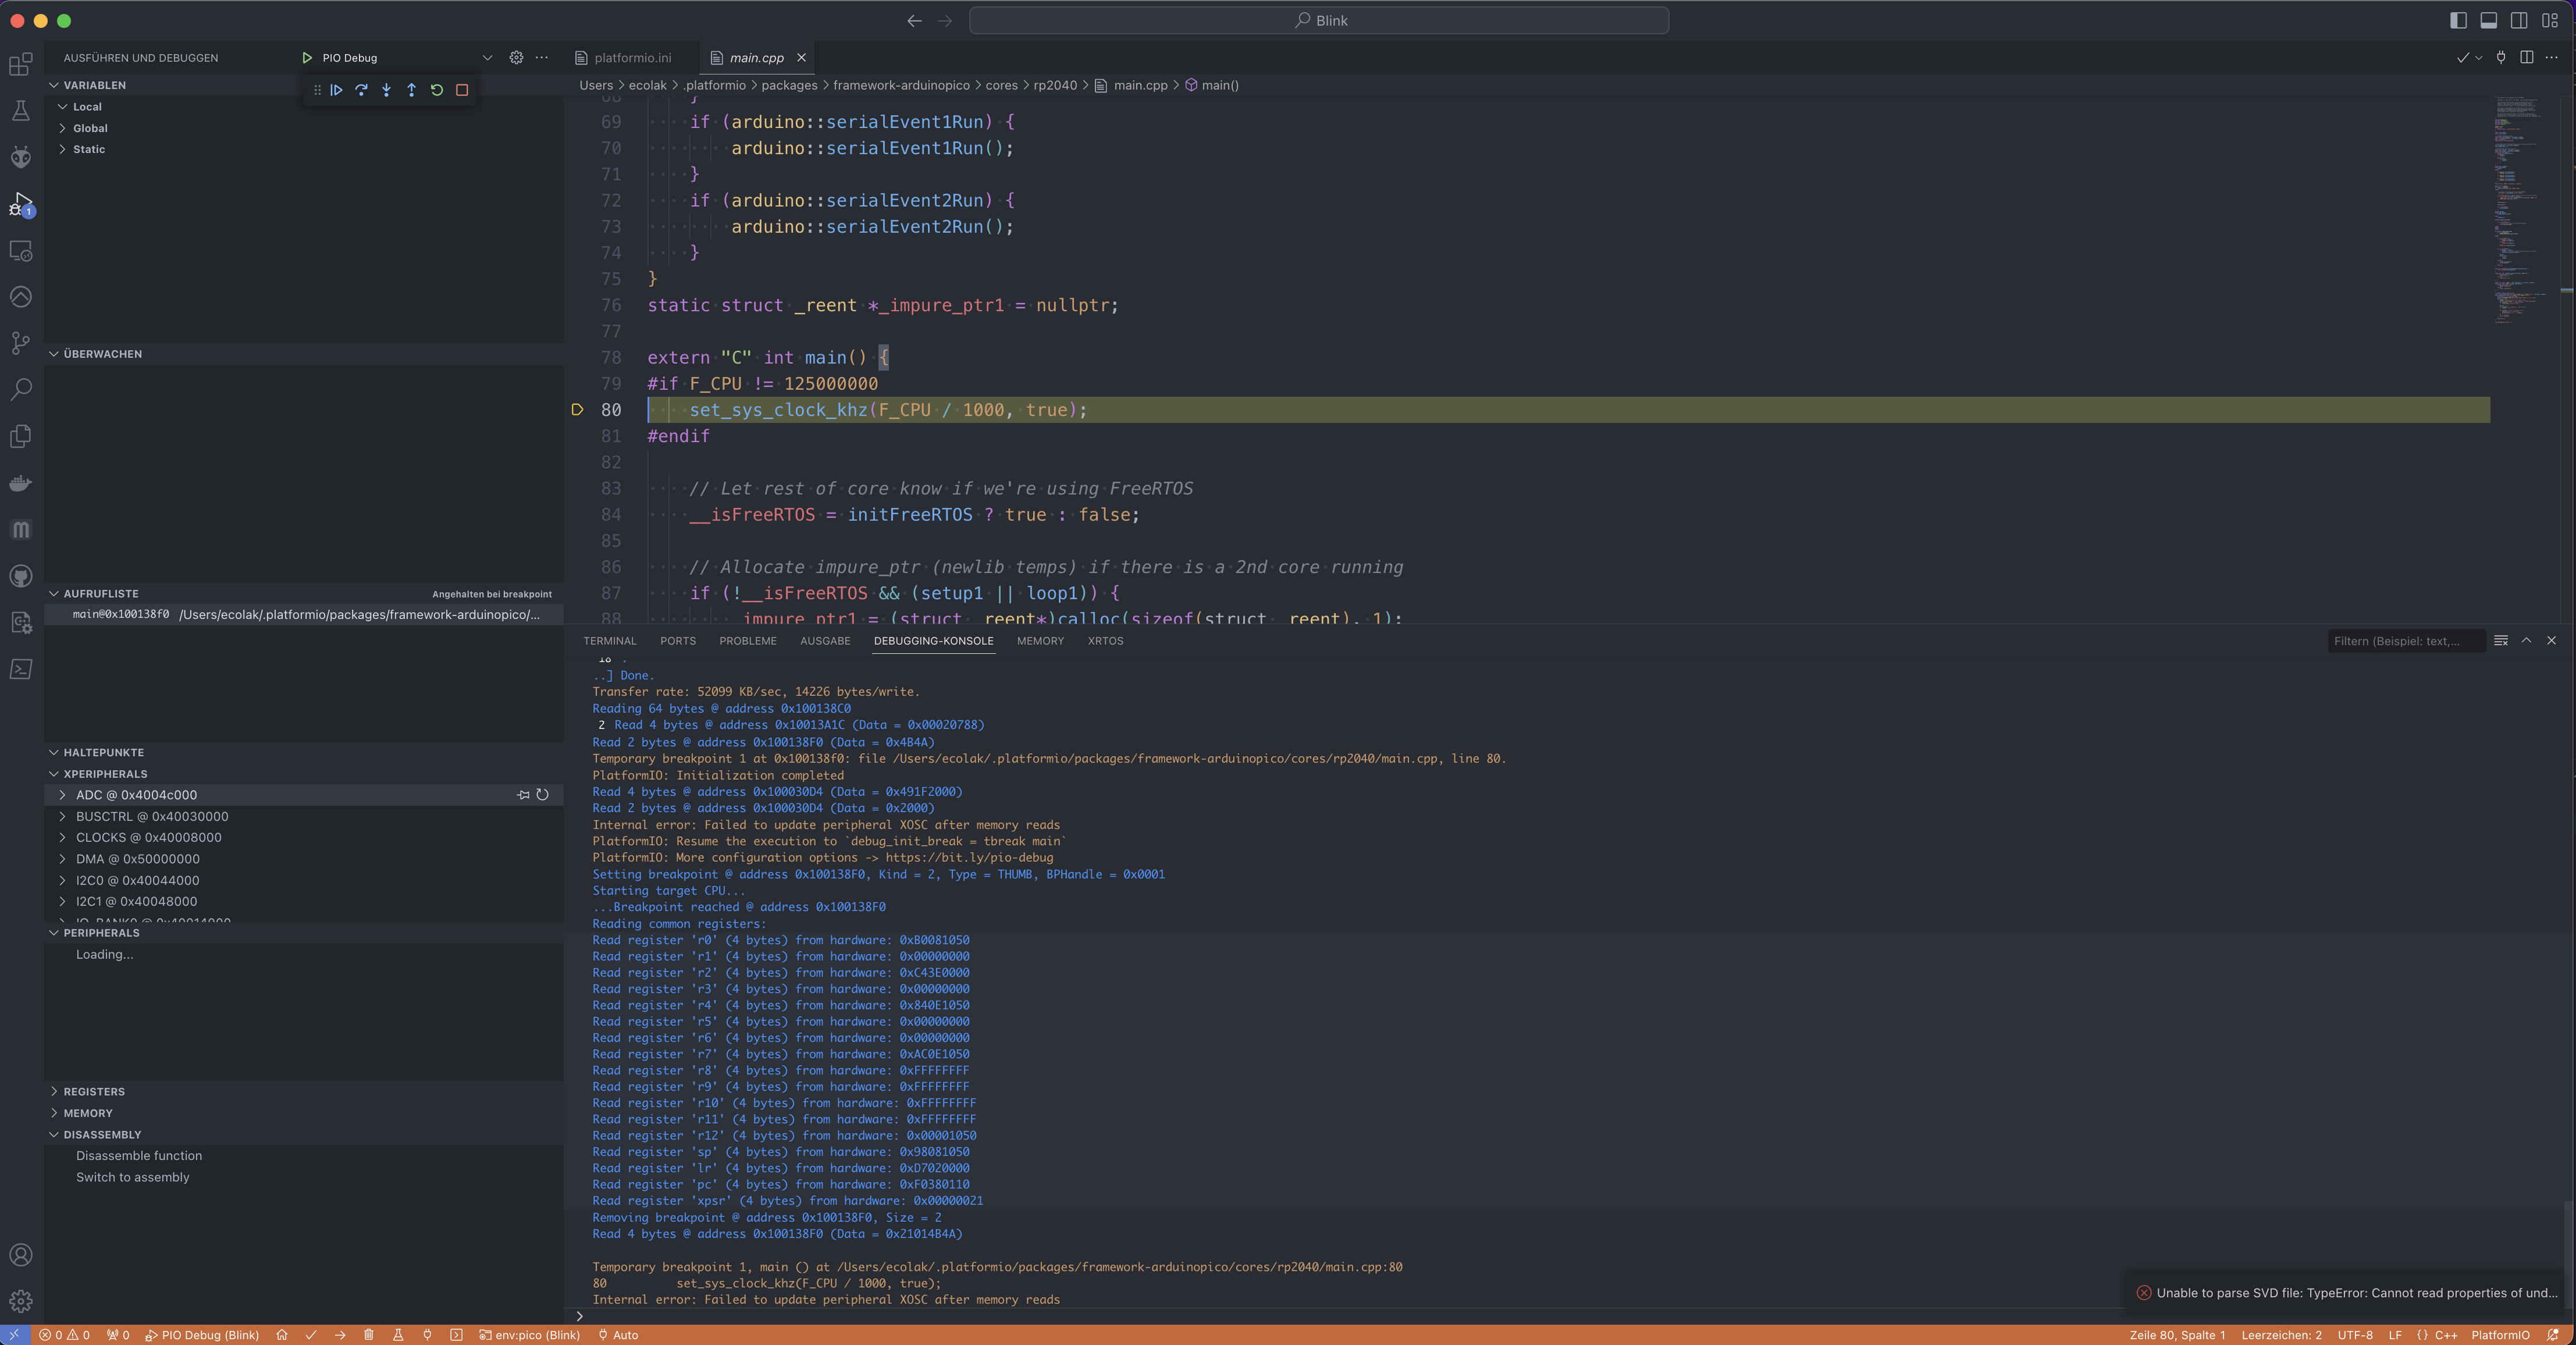Open the platformio.ini editor tab
This screenshot has height=1345, width=2576.
(632, 58)
